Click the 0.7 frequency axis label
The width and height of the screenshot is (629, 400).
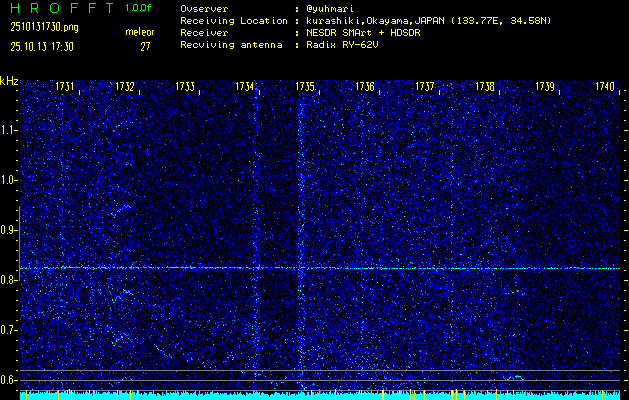9,329
